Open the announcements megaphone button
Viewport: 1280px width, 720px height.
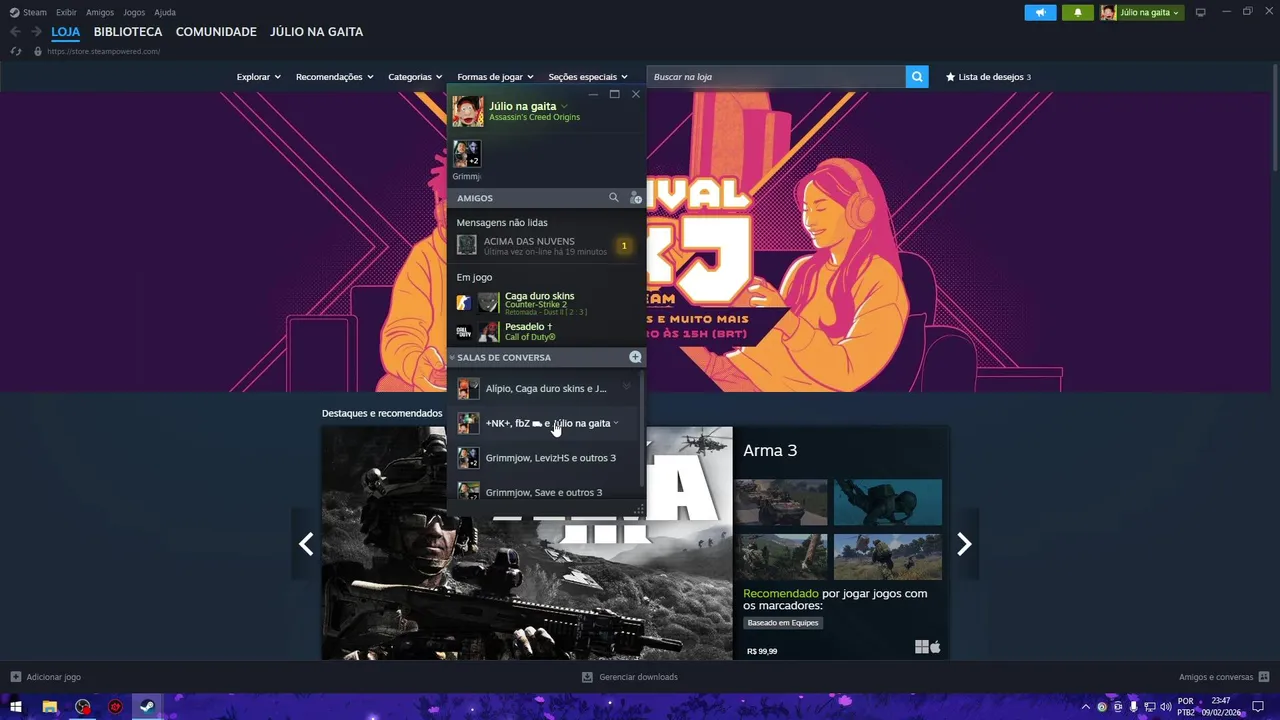coord(1040,13)
